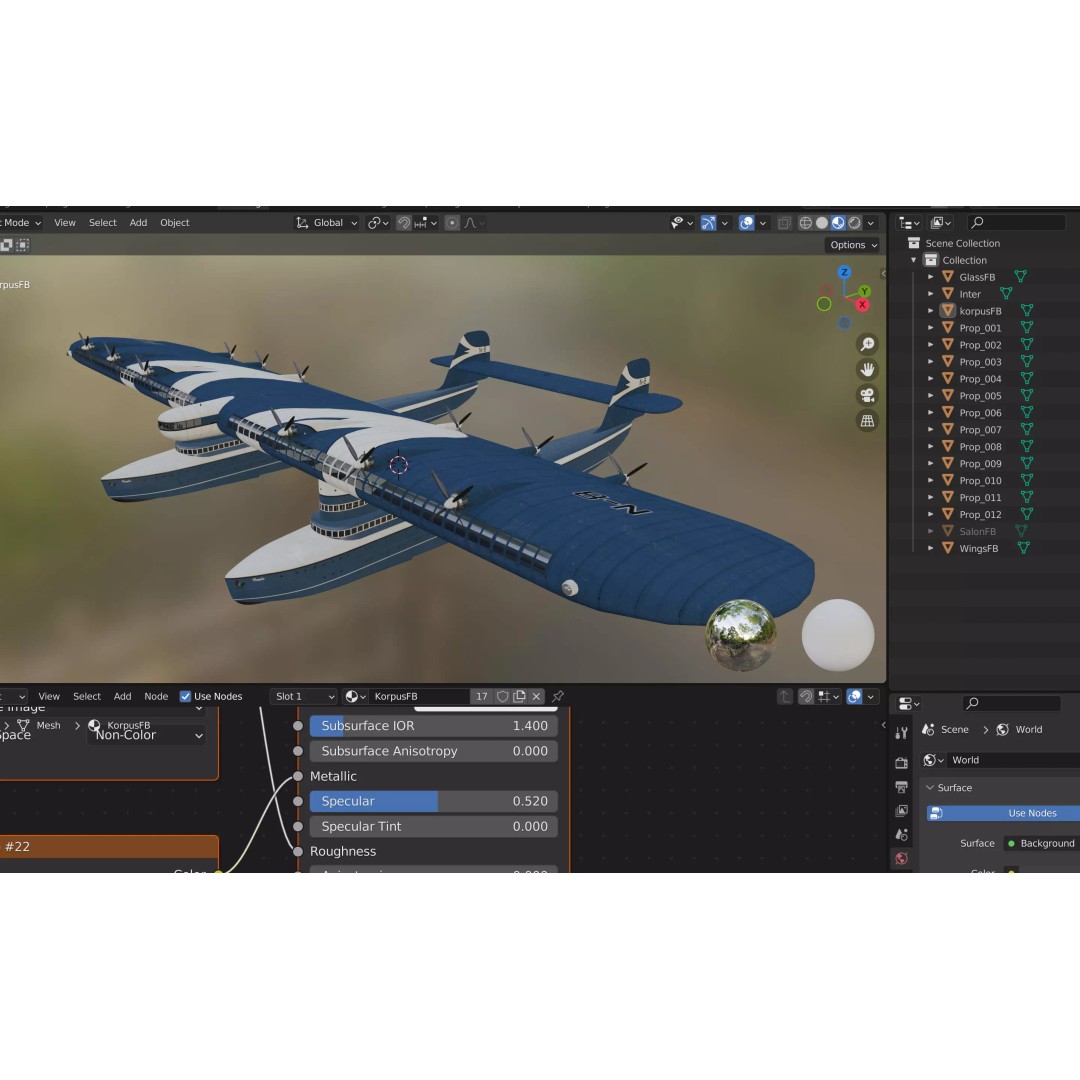Click the blue Z axis gizmo ball

point(844,272)
